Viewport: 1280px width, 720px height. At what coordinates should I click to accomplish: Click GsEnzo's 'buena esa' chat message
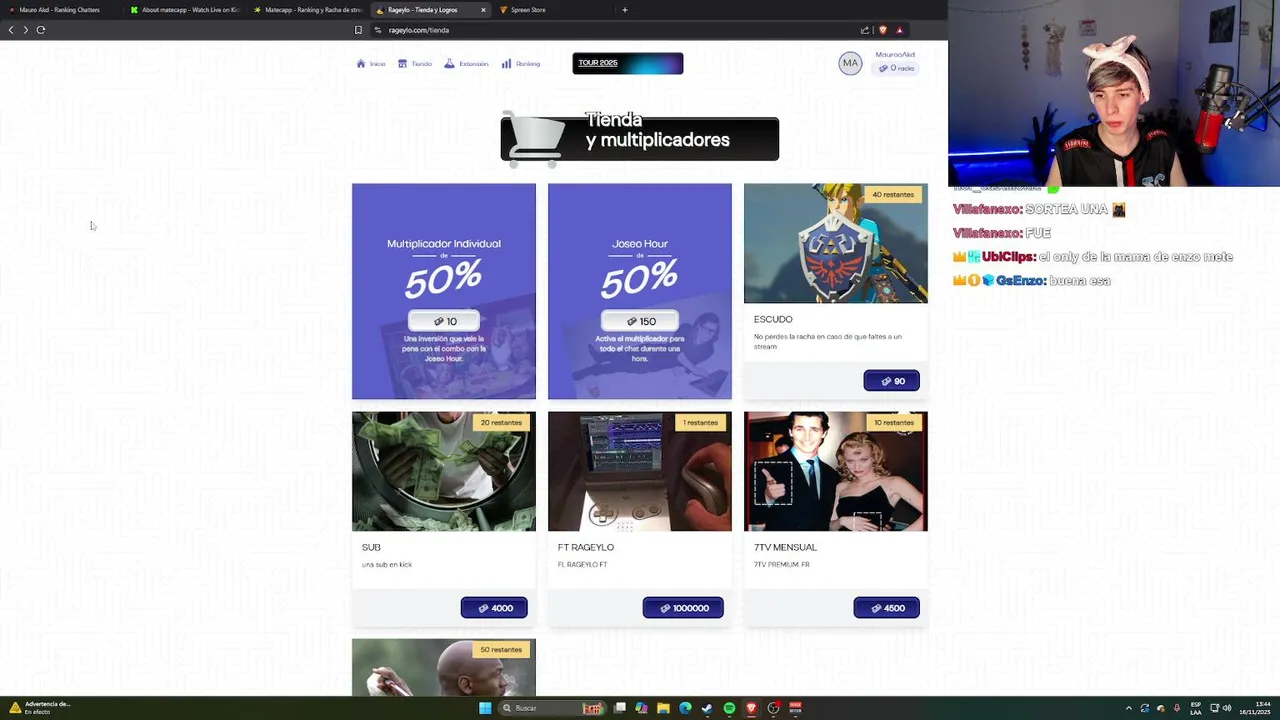(x=1032, y=281)
